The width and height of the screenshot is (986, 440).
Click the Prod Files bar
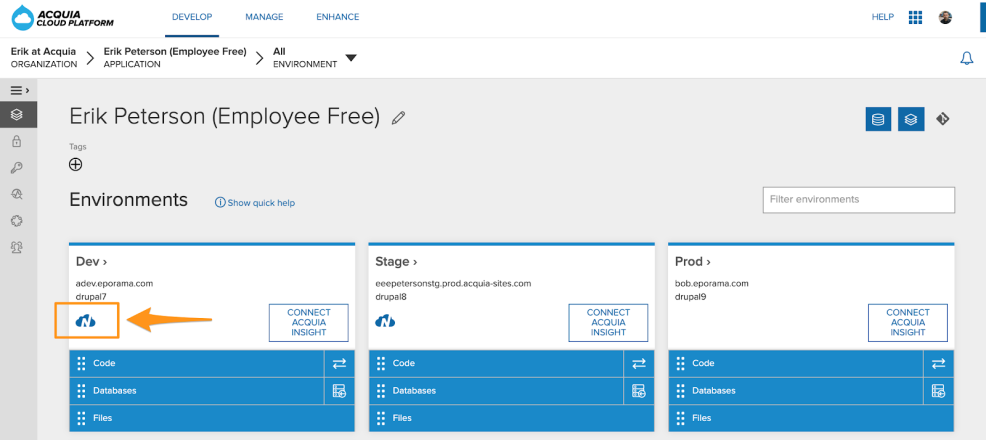point(811,418)
